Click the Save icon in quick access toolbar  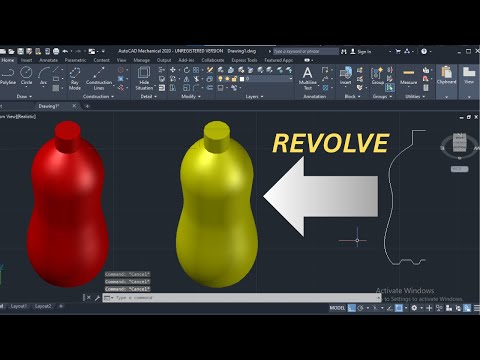(x=21, y=51)
